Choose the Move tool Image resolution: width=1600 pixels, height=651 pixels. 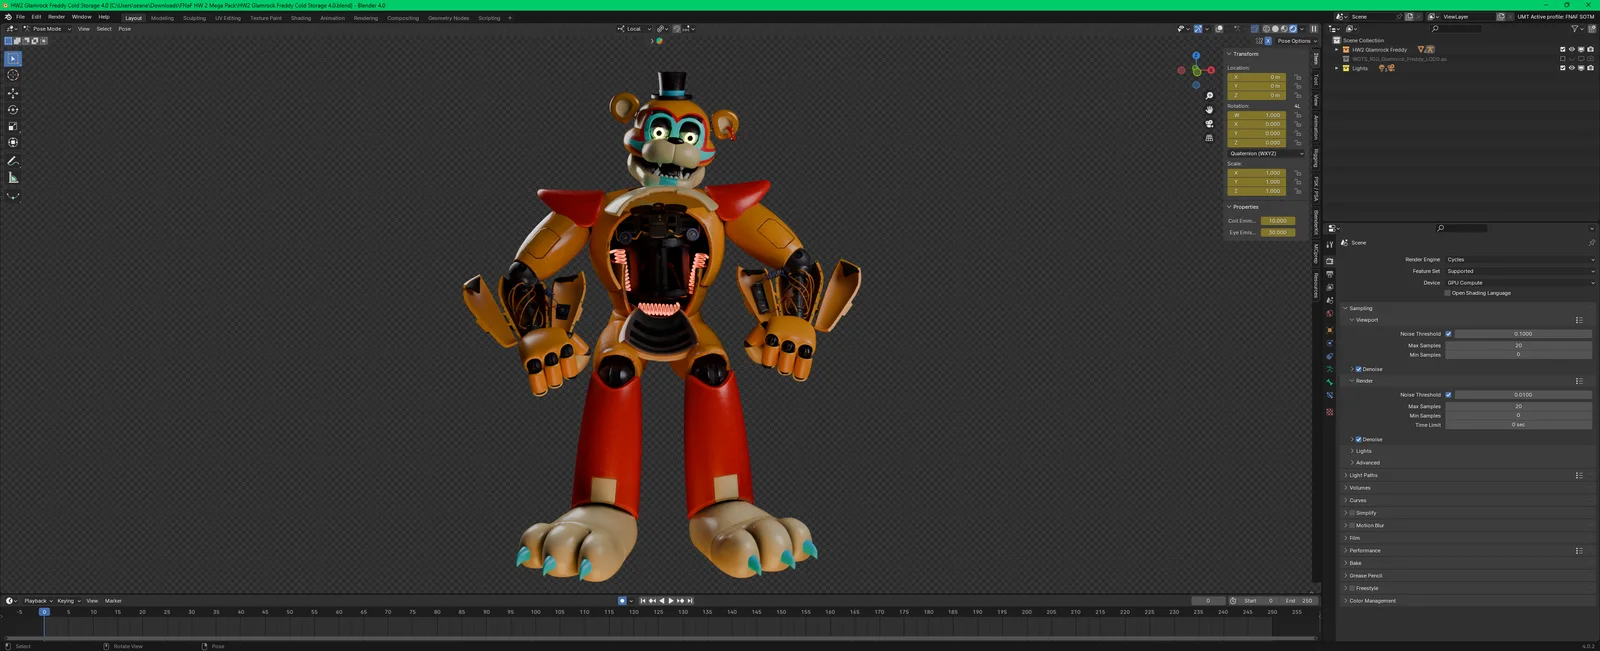click(x=13, y=93)
